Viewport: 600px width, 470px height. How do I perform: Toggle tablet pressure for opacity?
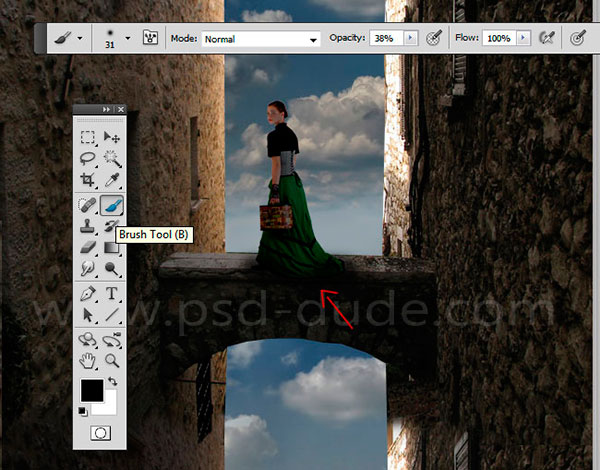click(434, 38)
